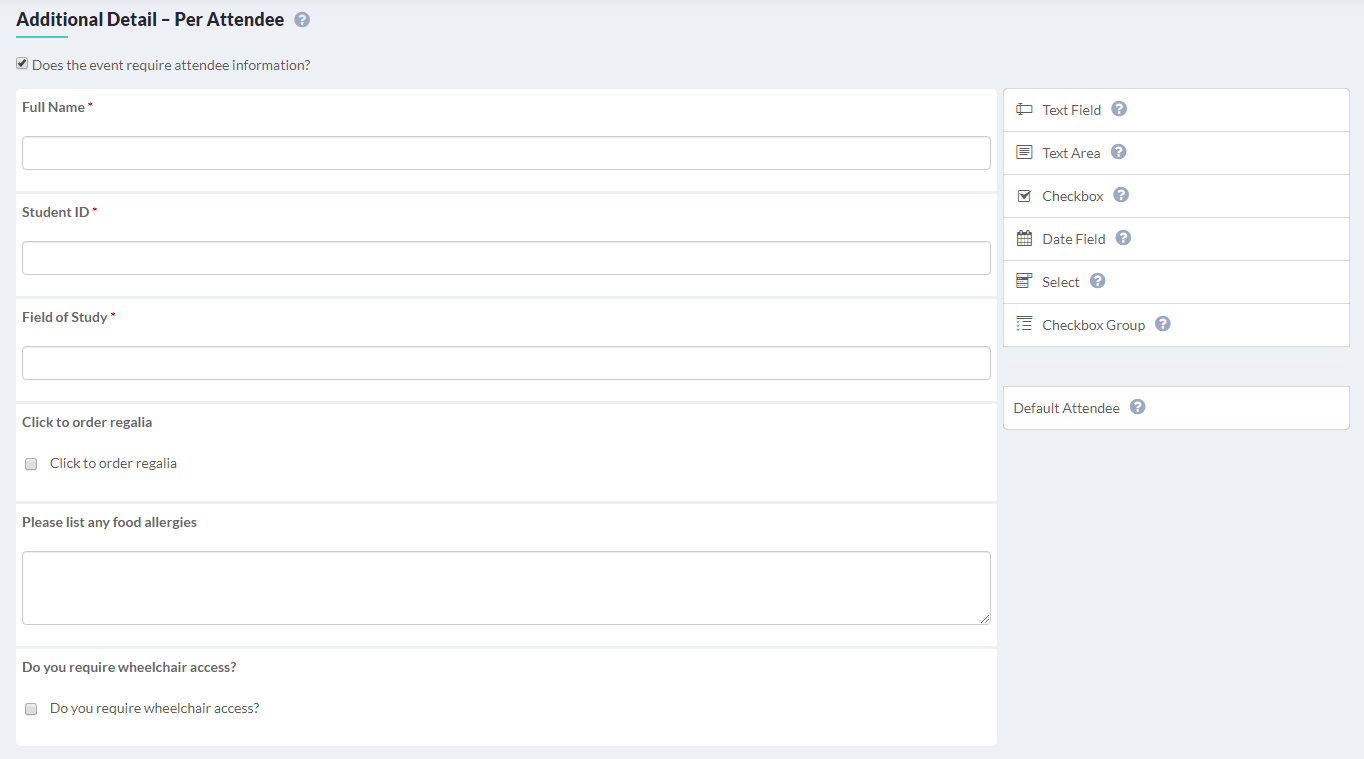Screen dimensions: 1364x759
Task: Focus the Full Name input
Action: [x=506, y=153]
